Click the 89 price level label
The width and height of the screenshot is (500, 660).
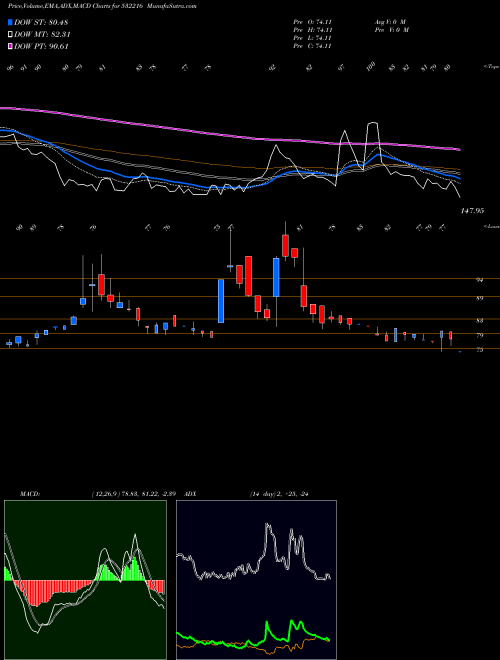pyautogui.click(x=479, y=298)
